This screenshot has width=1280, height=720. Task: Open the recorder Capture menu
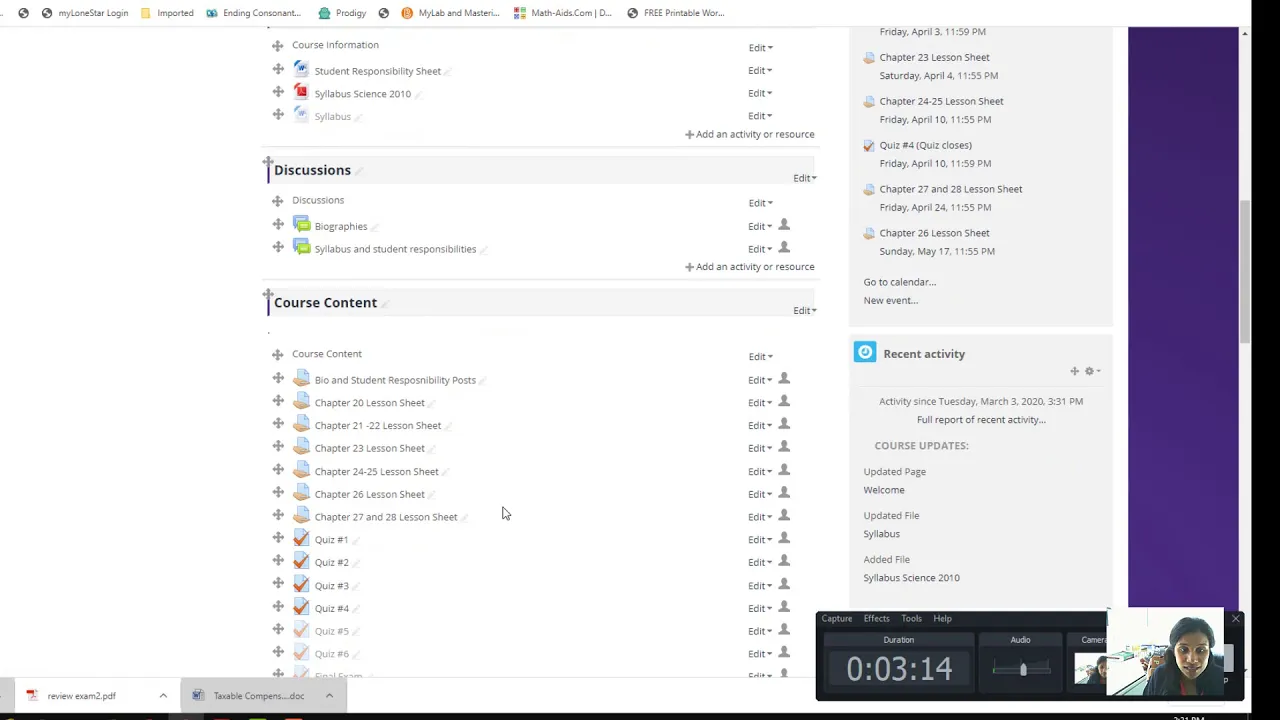[837, 618]
